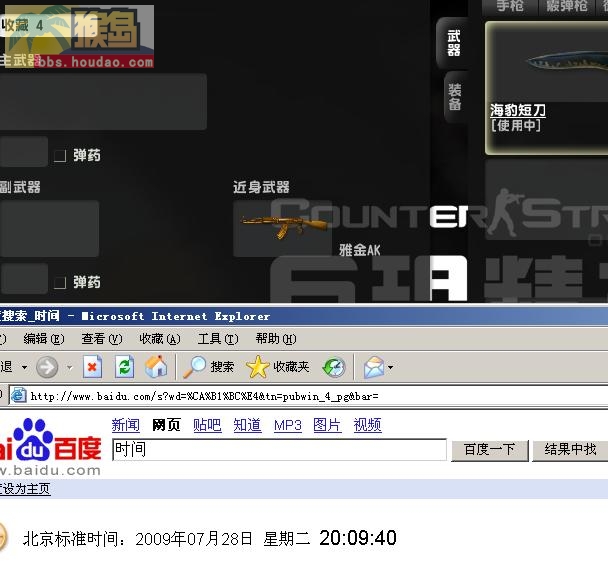608x564 pixels.
Task: Click the 百度一下 search button
Action: coord(490,450)
